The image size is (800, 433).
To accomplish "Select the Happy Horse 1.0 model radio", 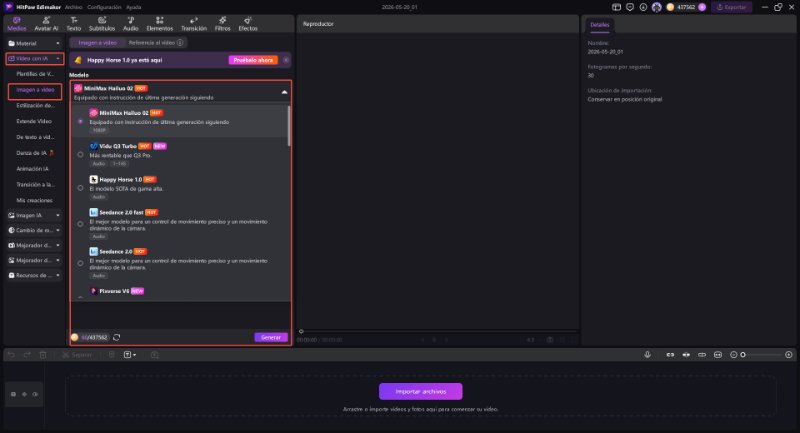I will pos(80,188).
